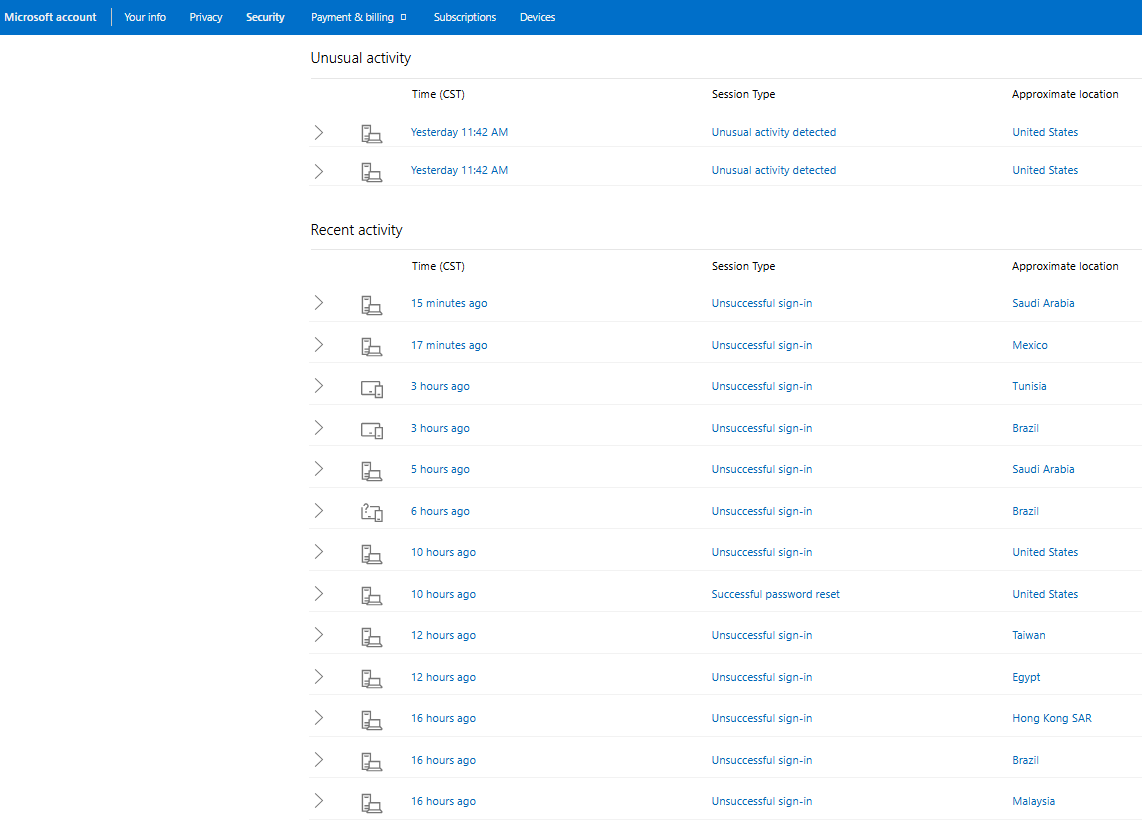The image size is (1142, 820).
Task: Click the device icon for the 10 hours ago unsuccessful sign-in
Action: [371, 554]
